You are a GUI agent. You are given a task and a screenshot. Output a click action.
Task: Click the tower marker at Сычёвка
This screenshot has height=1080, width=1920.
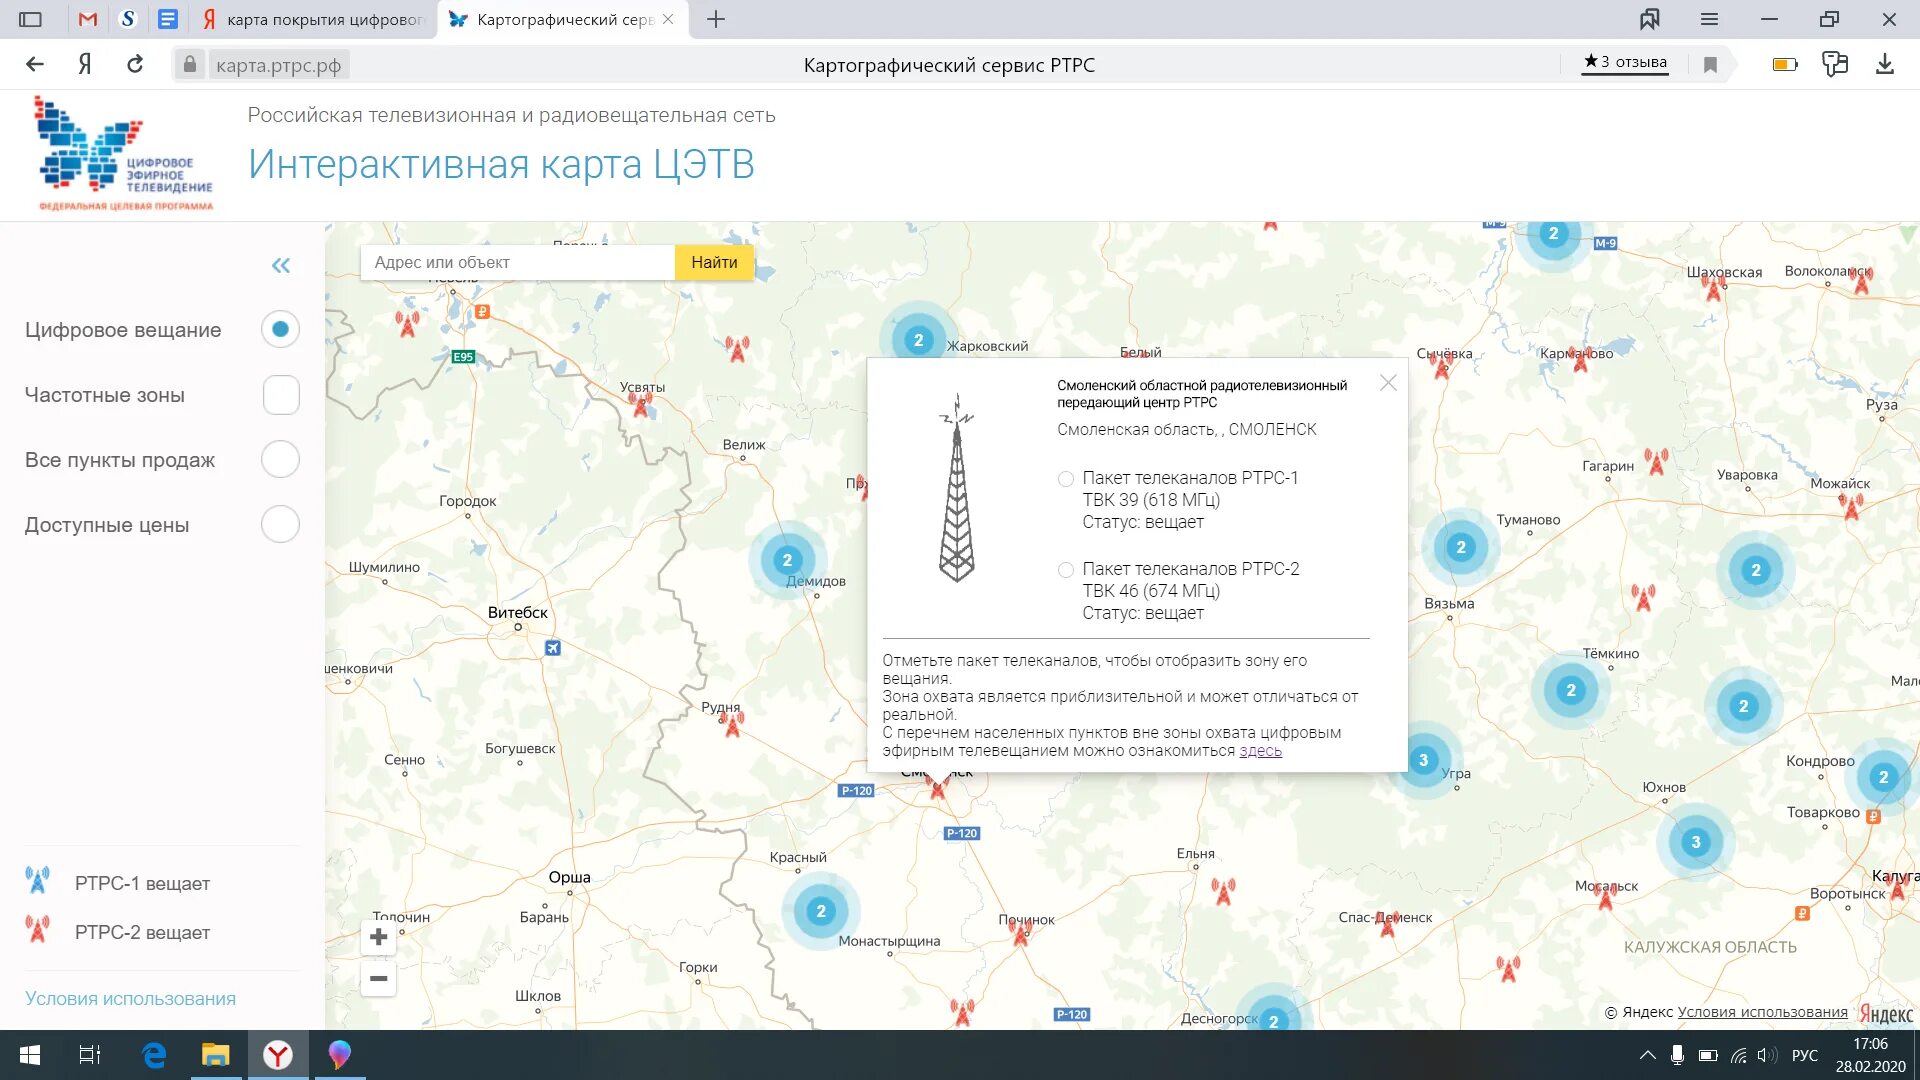1442,365
